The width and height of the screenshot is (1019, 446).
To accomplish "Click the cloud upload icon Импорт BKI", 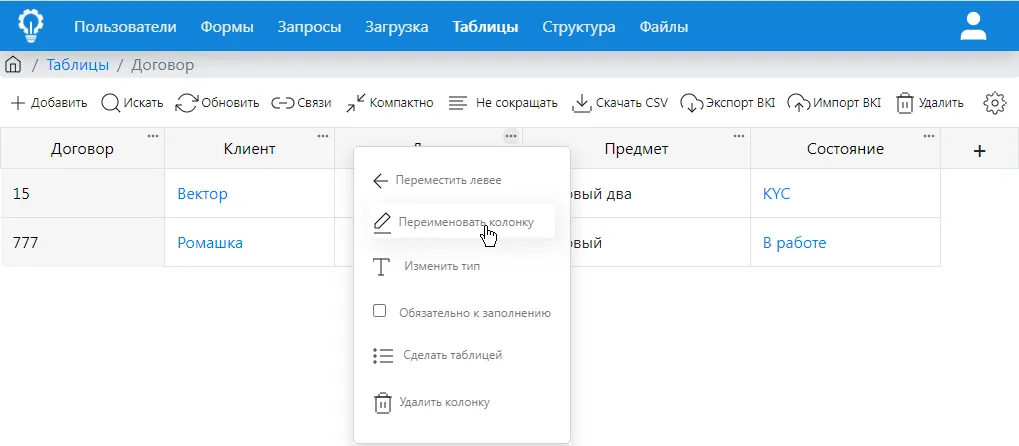I will (x=799, y=103).
